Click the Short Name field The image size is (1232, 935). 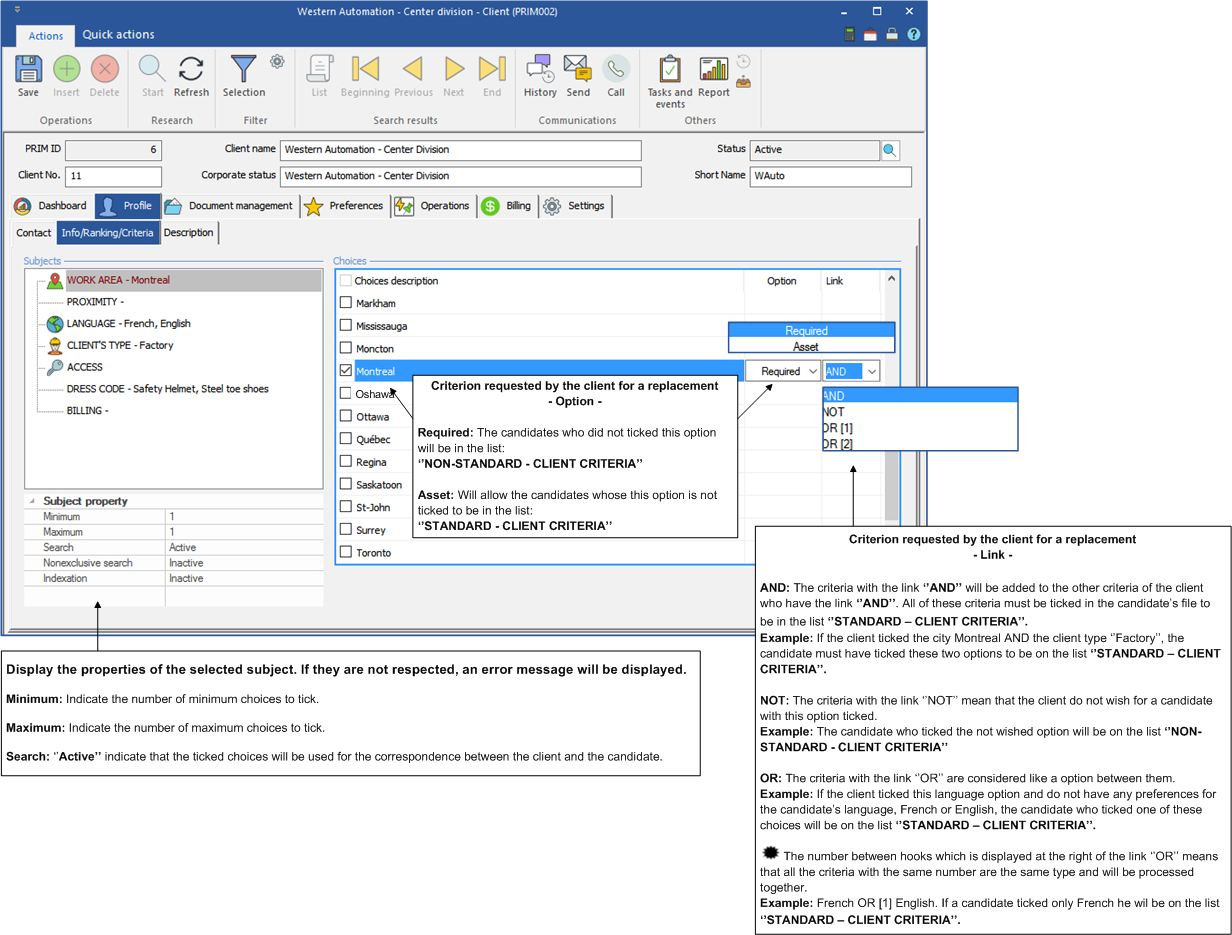(x=831, y=177)
